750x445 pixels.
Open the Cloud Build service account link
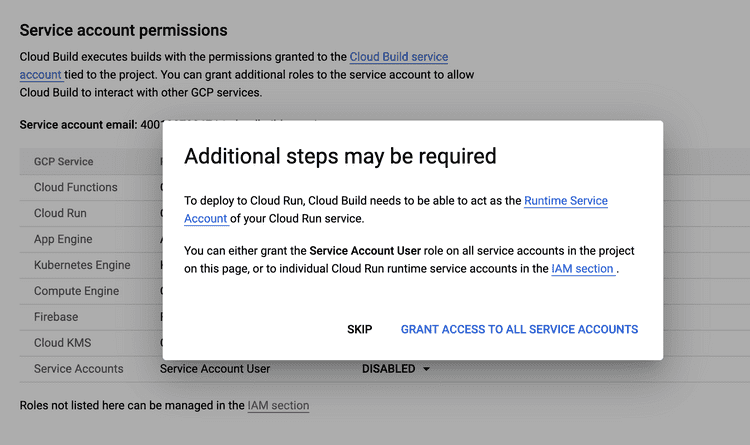pyautogui.click(x=398, y=57)
